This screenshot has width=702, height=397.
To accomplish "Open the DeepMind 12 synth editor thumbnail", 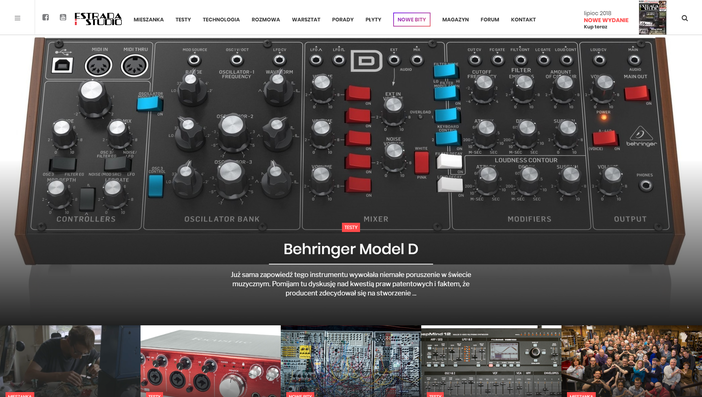I will pyautogui.click(x=491, y=361).
